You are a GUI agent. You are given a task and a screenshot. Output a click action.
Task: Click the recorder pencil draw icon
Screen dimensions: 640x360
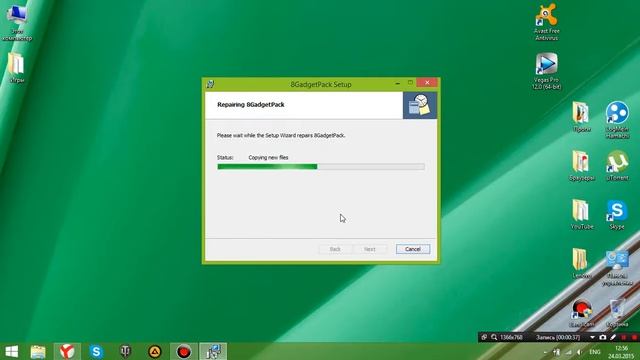click(x=613, y=338)
